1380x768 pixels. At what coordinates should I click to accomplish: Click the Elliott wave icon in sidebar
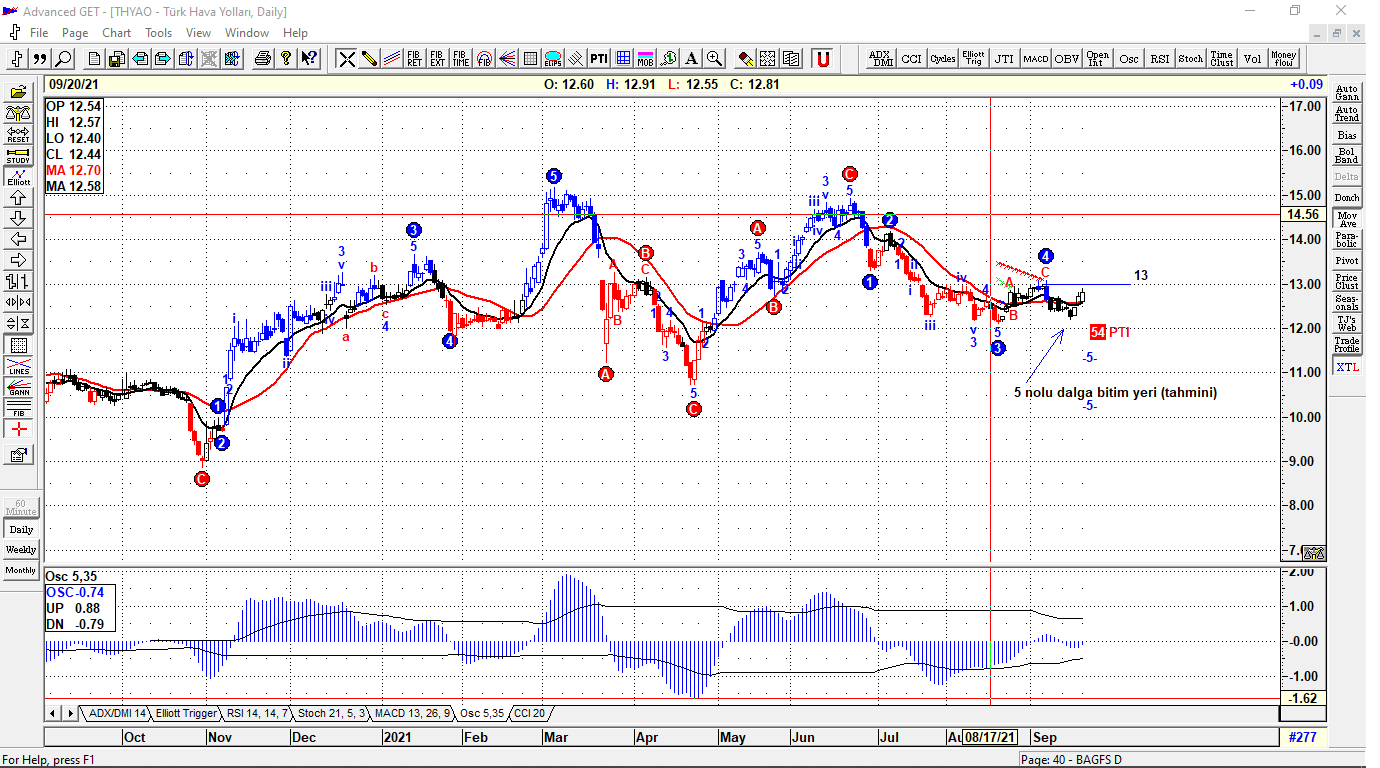(18, 177)
